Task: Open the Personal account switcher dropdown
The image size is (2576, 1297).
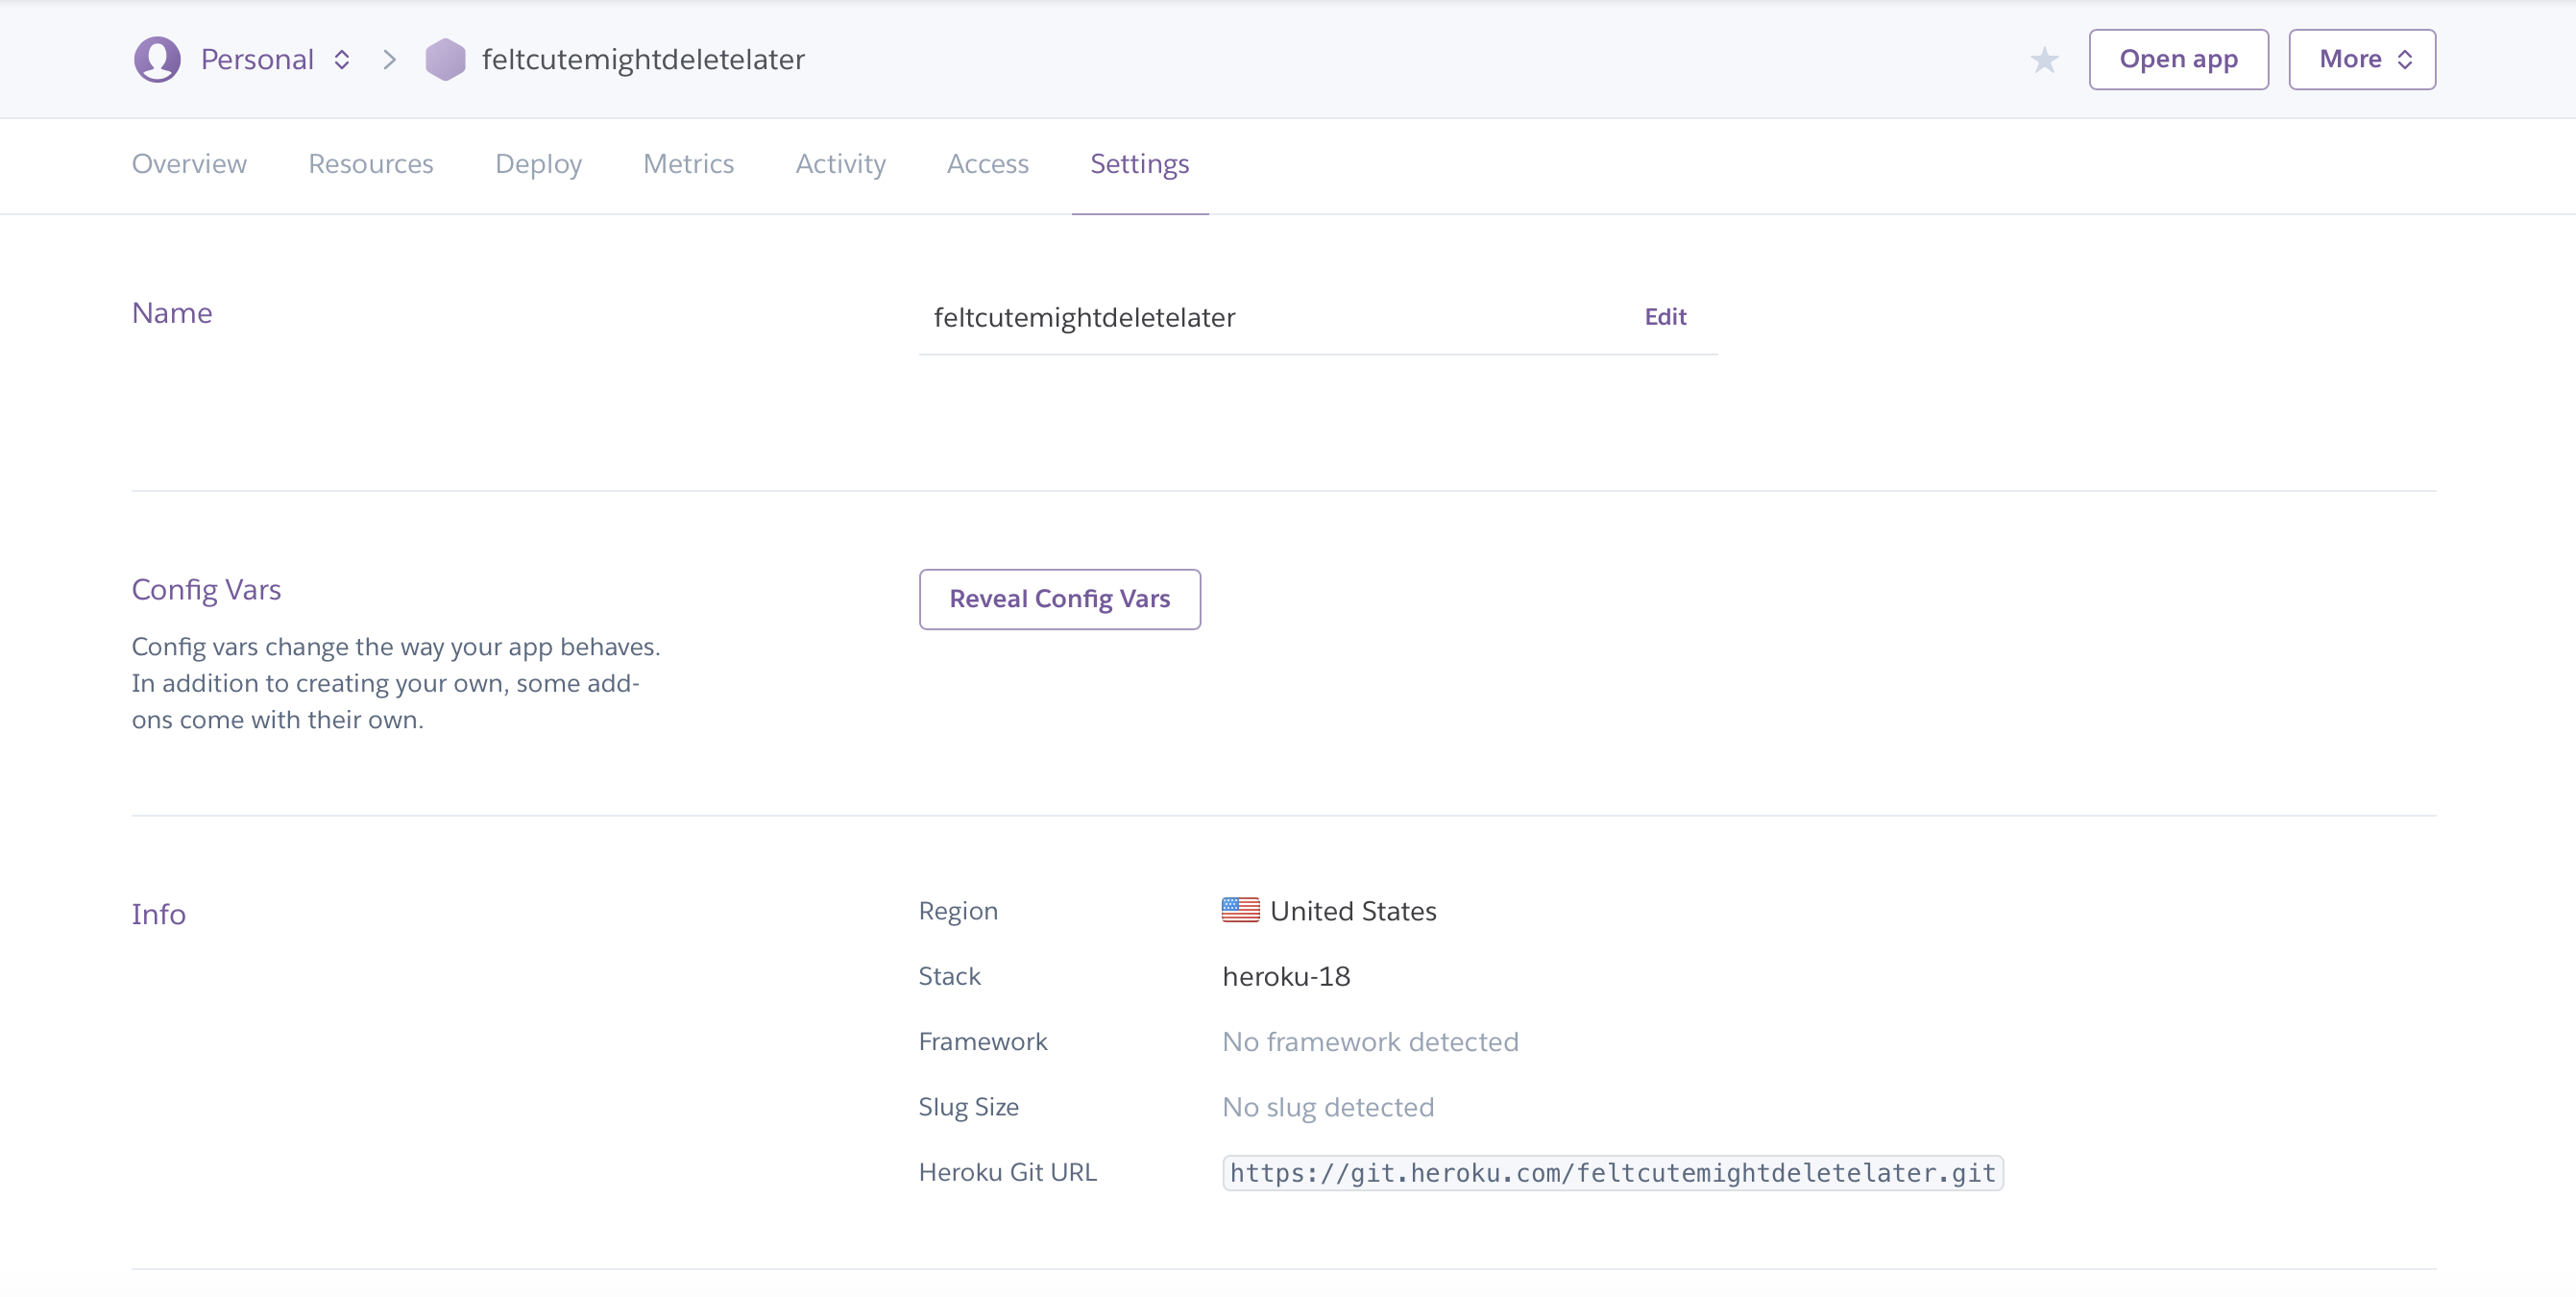Action: [275, 59]
